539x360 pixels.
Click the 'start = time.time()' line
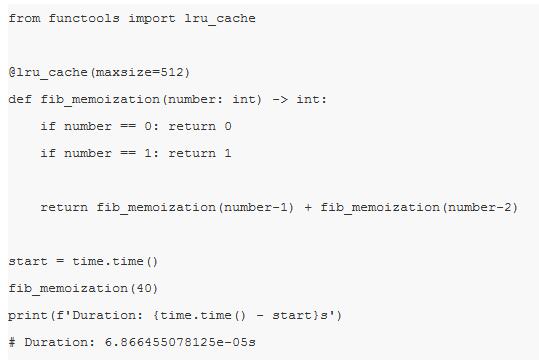click(83, 261)
